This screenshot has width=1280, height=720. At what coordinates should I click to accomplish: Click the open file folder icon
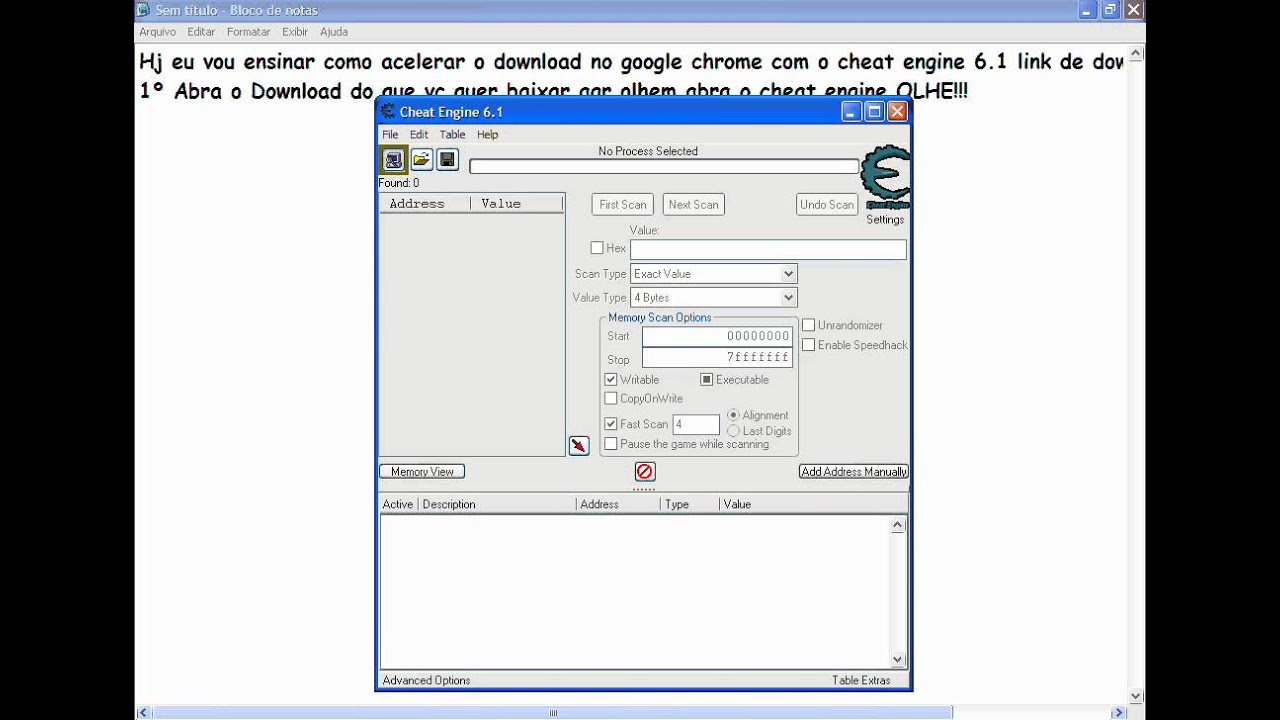(422, 159)
